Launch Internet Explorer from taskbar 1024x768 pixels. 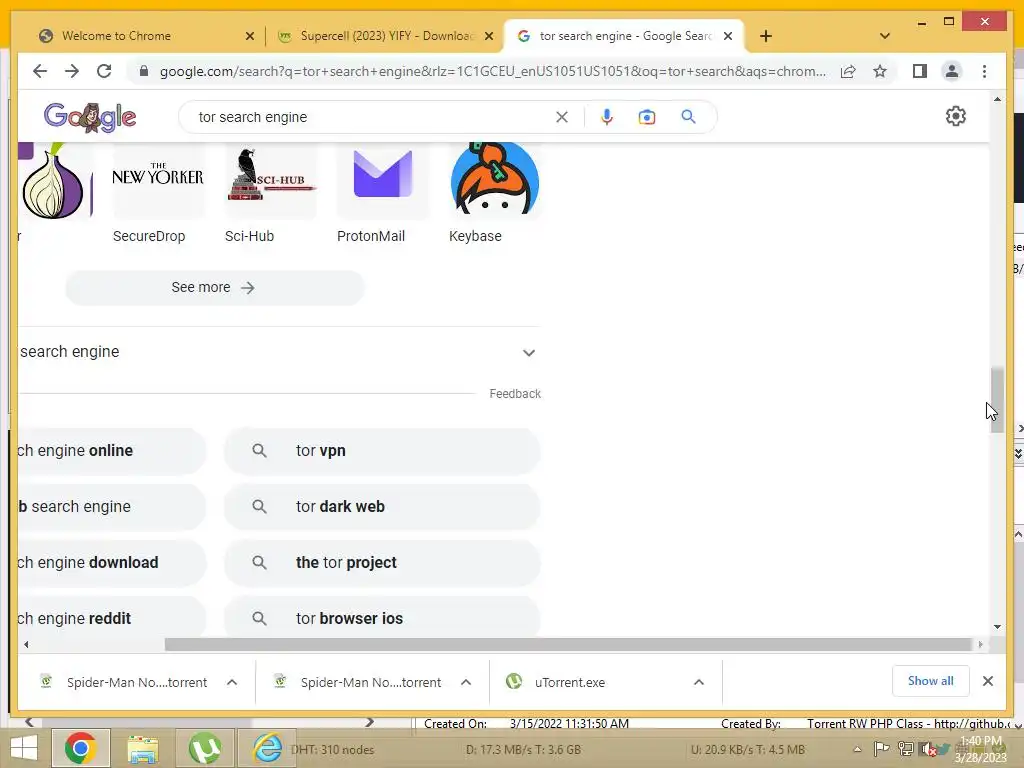coord(267,749)
